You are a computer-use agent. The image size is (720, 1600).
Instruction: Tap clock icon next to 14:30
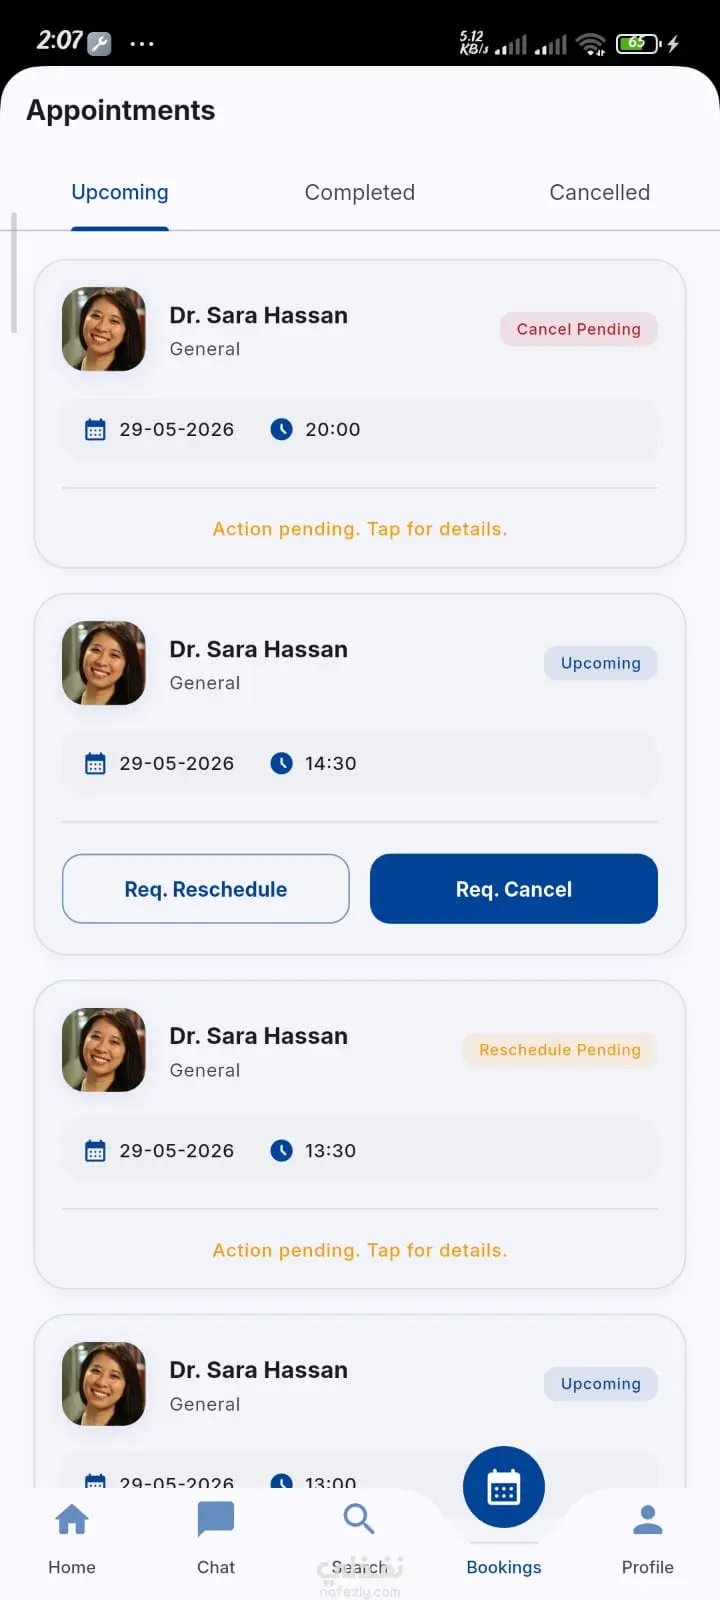click(282, 763)
